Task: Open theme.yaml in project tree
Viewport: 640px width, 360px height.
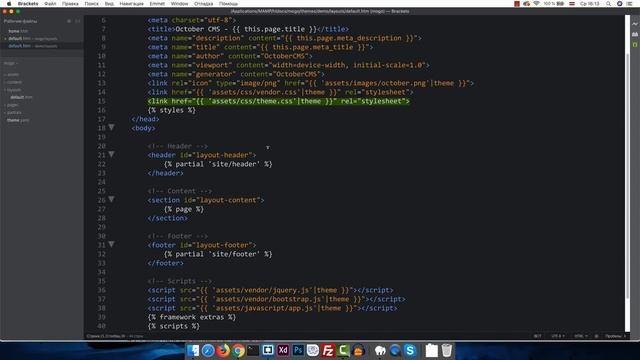Action: (x=18, y=120)
